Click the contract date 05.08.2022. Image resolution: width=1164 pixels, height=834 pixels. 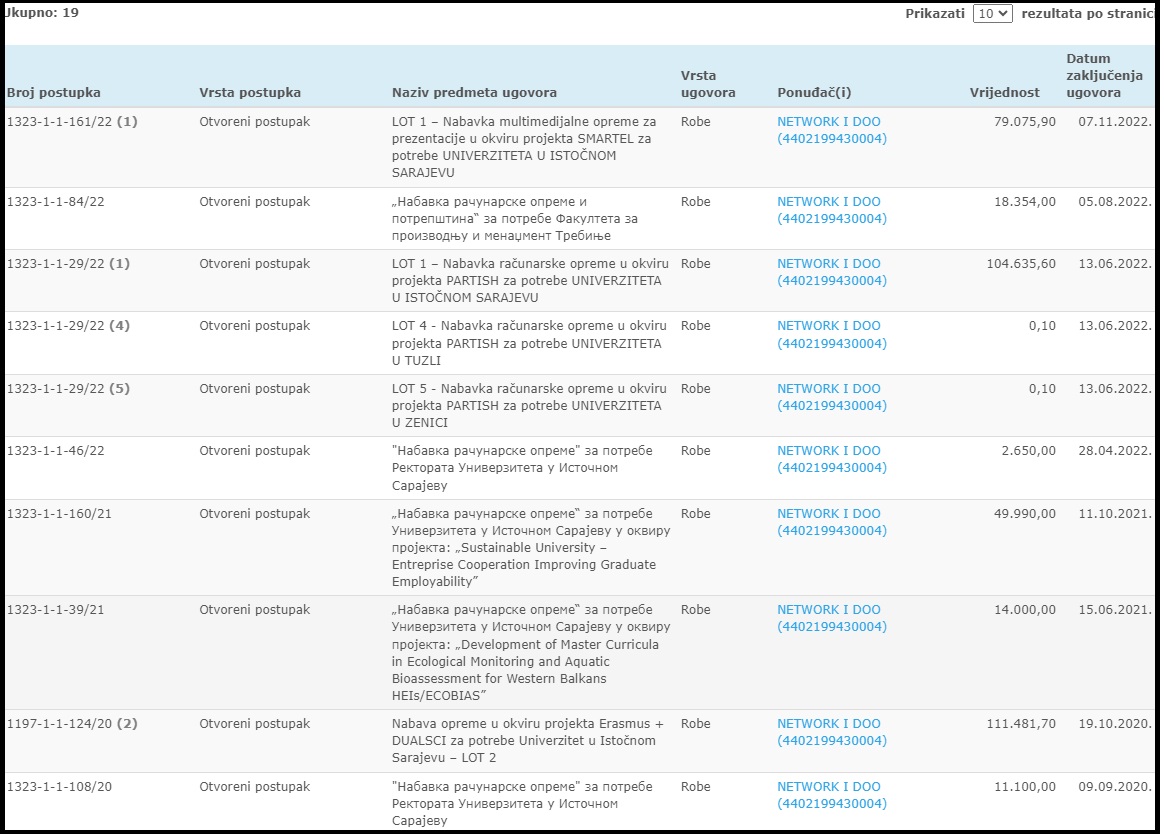1115,201
